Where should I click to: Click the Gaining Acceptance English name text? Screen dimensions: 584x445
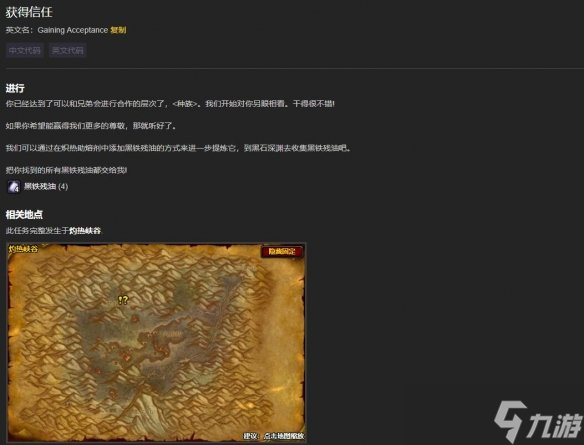[x=73, y=30]
